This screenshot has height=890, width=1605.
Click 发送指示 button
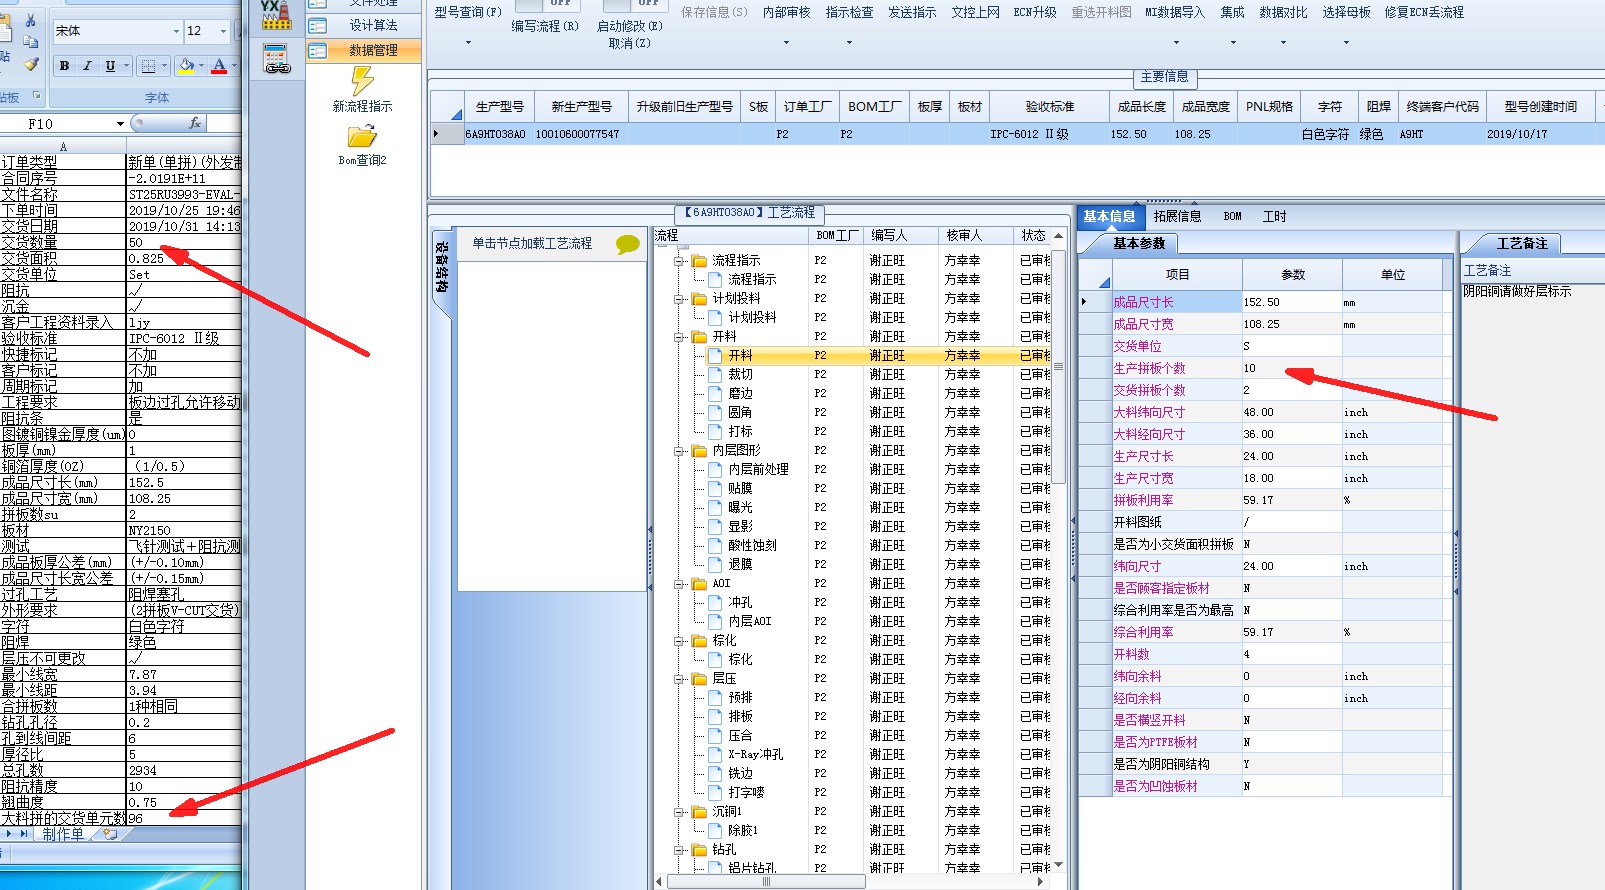tap(912, 12)
